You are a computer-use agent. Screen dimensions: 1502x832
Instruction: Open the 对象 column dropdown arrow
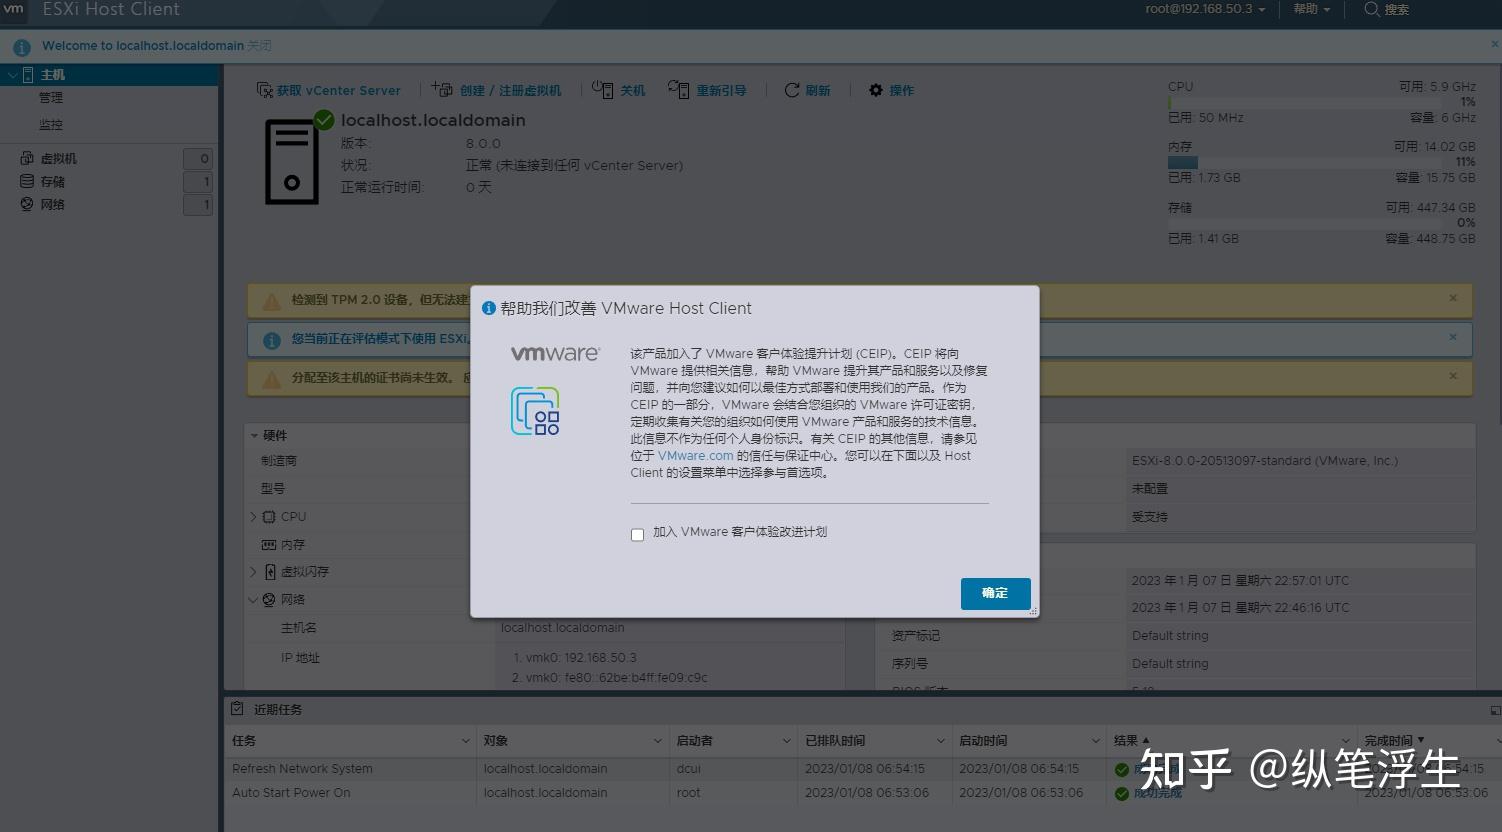click(657, 741)
